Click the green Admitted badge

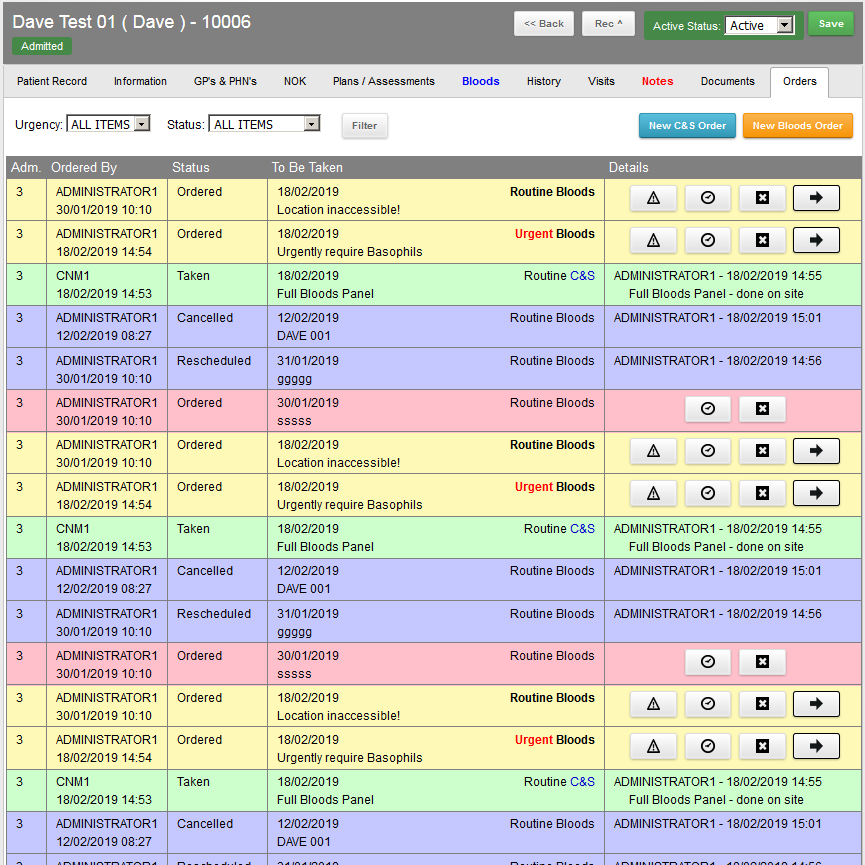[x=41, y=46]
